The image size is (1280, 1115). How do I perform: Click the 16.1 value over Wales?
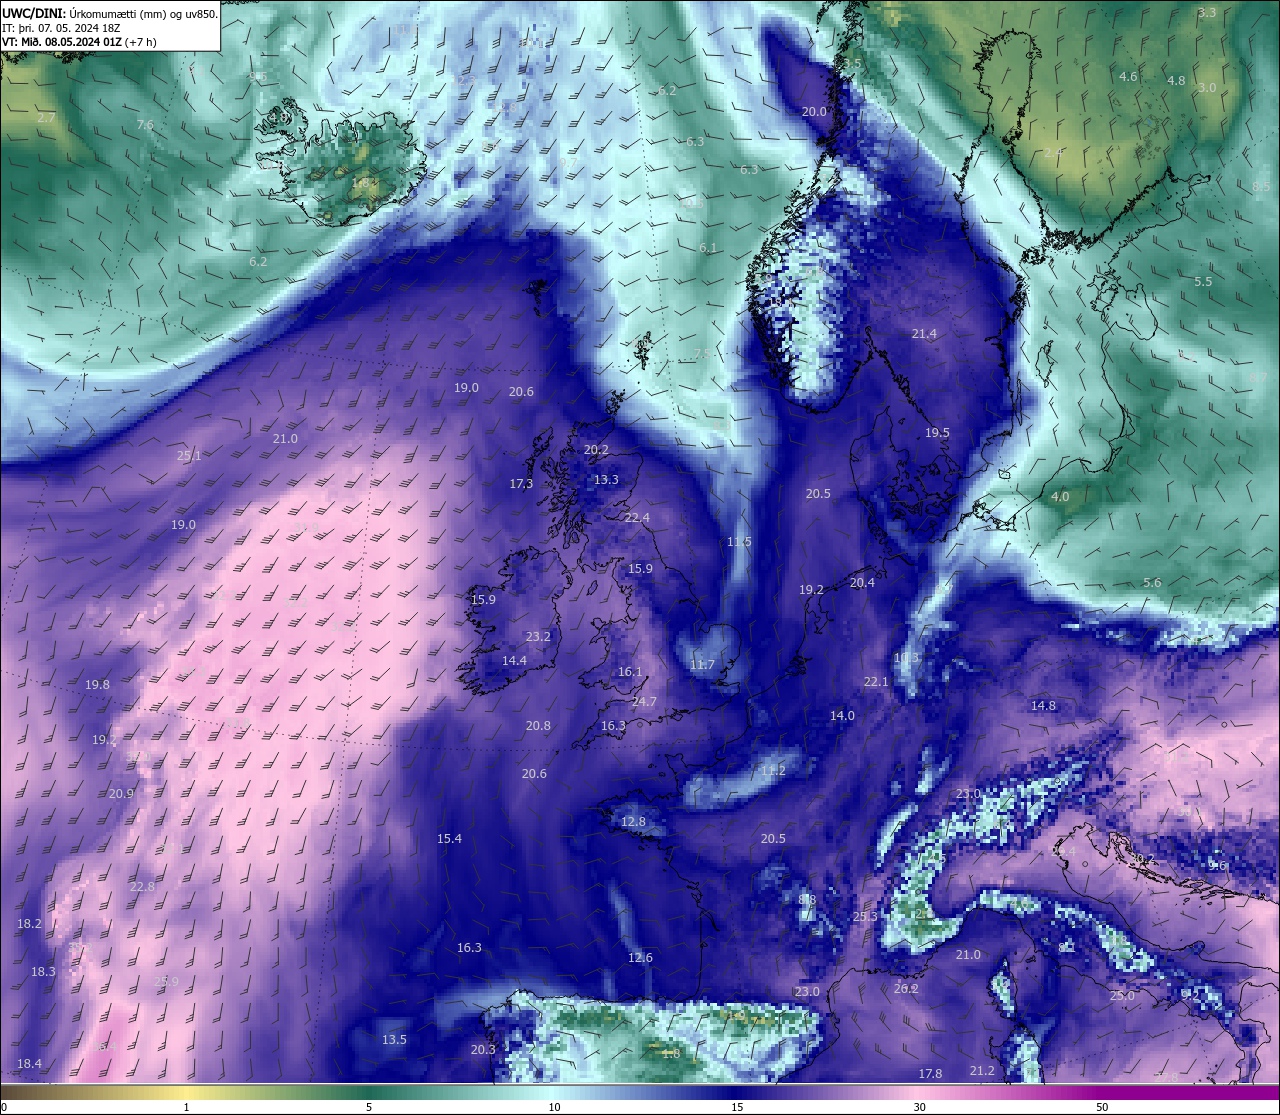[x=629, y=671]
